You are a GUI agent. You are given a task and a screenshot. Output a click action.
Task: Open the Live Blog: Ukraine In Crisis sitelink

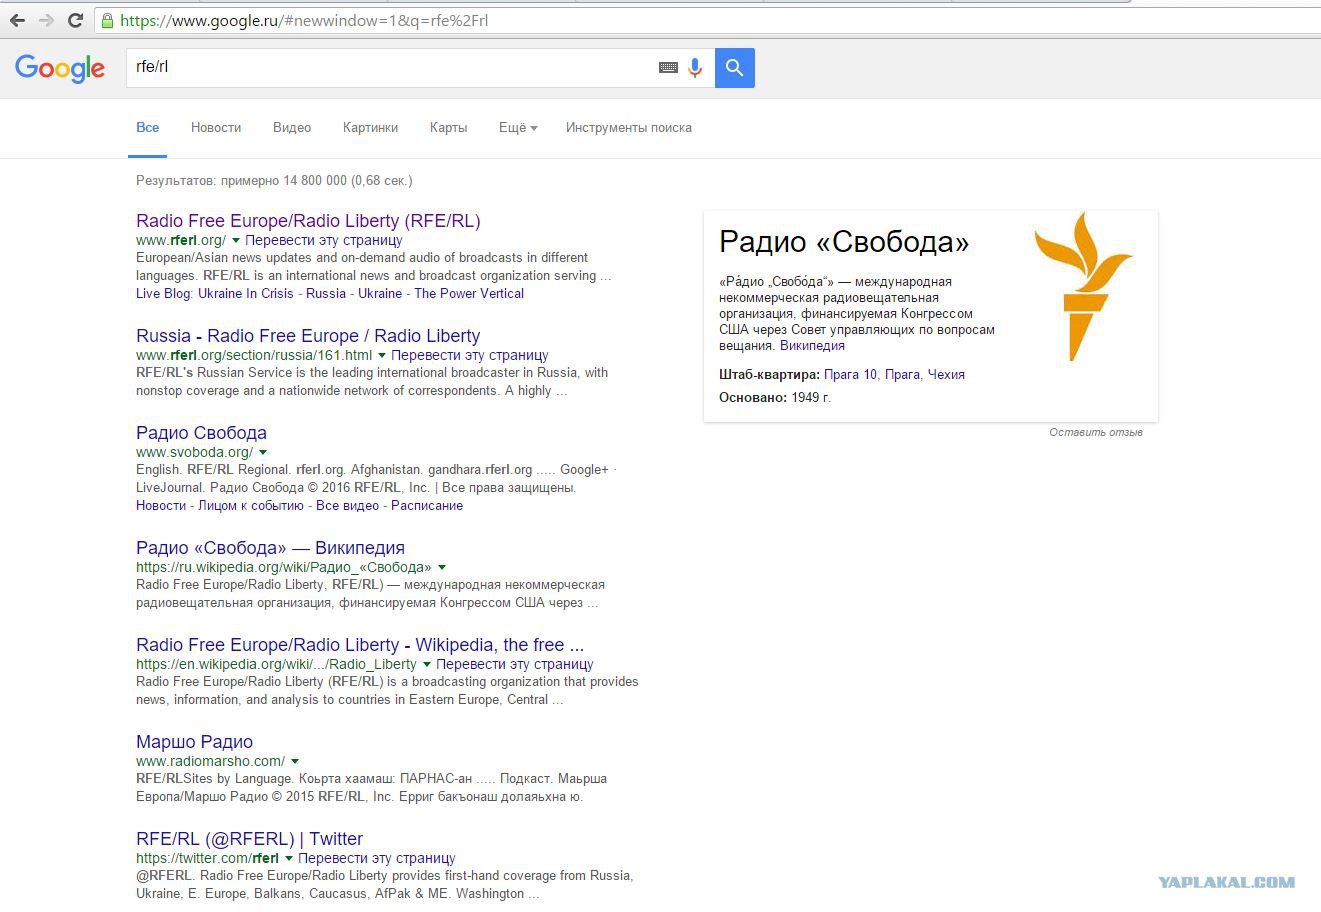click(x=215, y=294)
